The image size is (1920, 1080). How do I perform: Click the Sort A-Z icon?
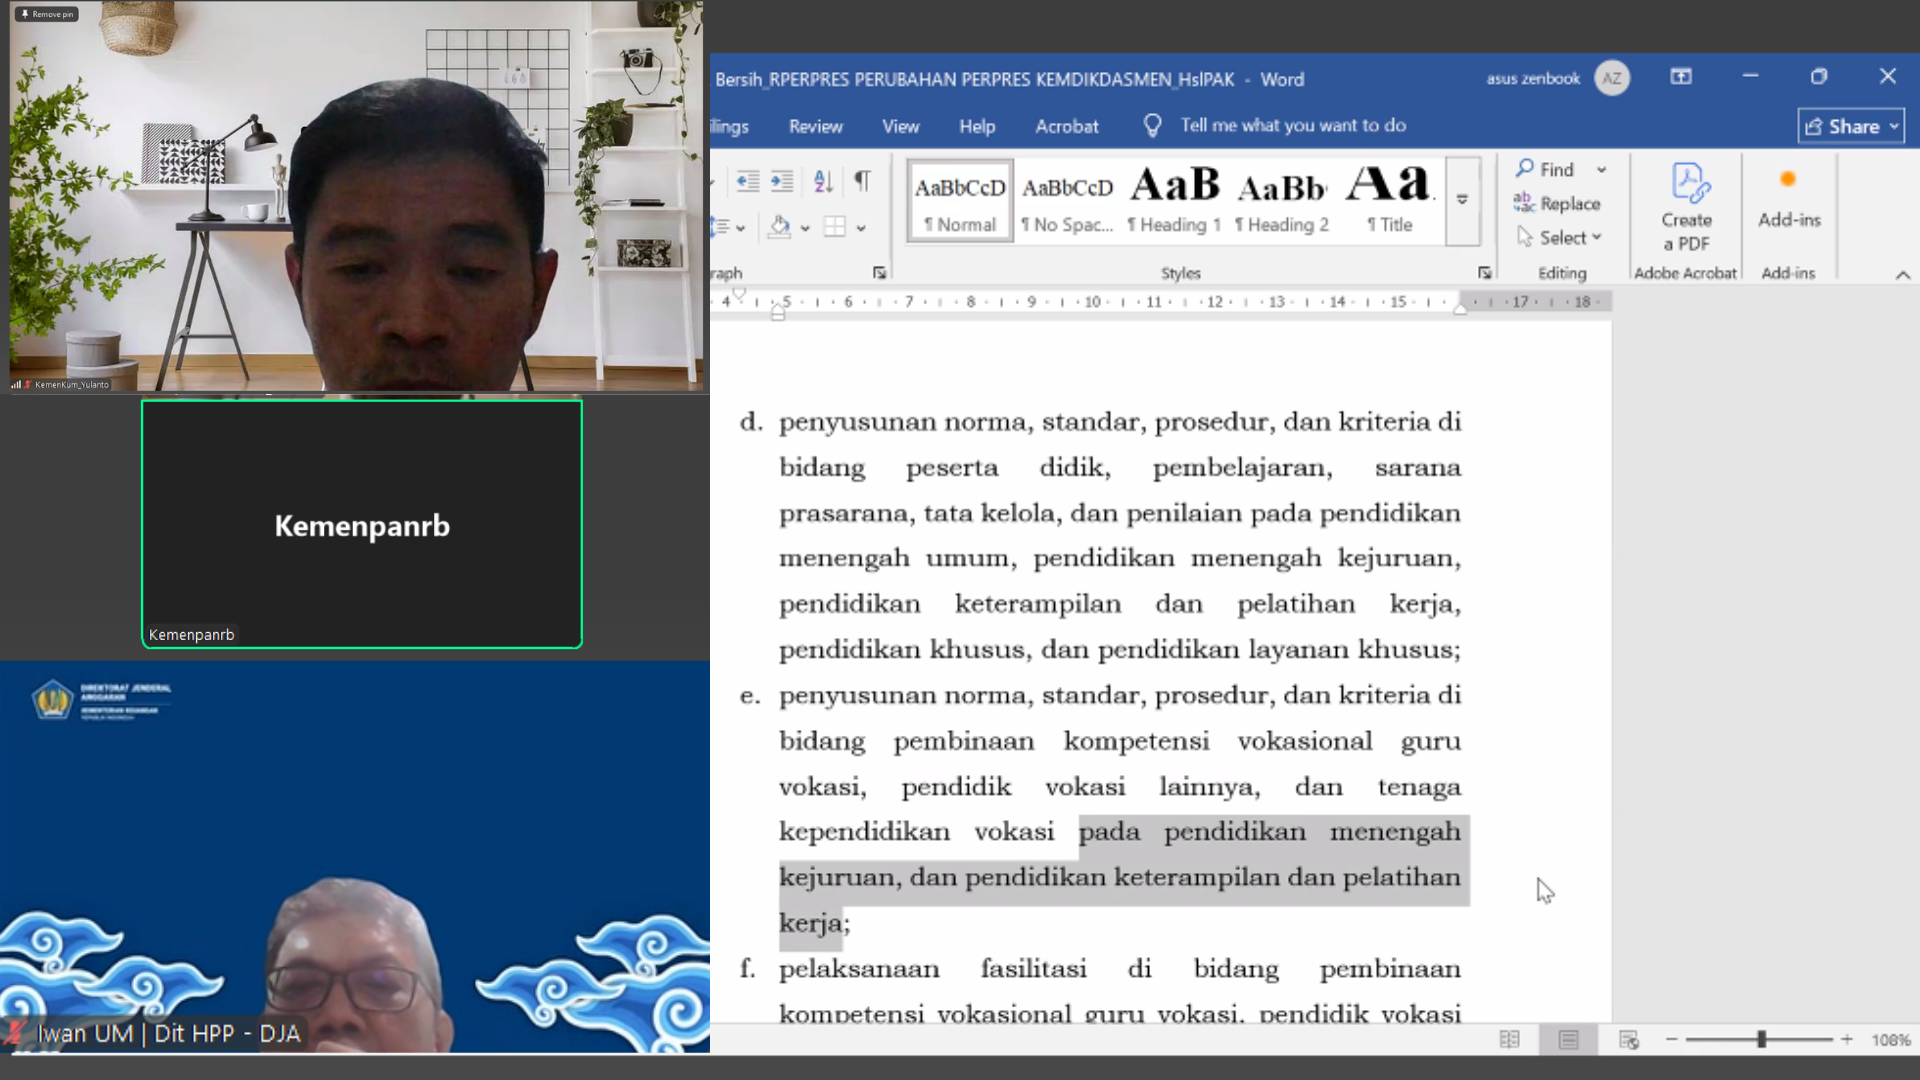(x=823, y=181)
